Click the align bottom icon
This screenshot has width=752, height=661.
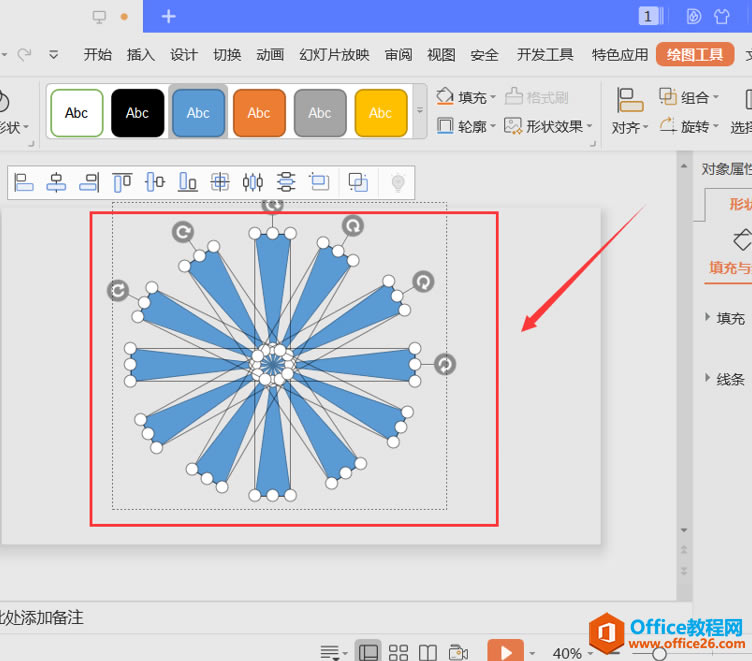click(x=188, y=182)
